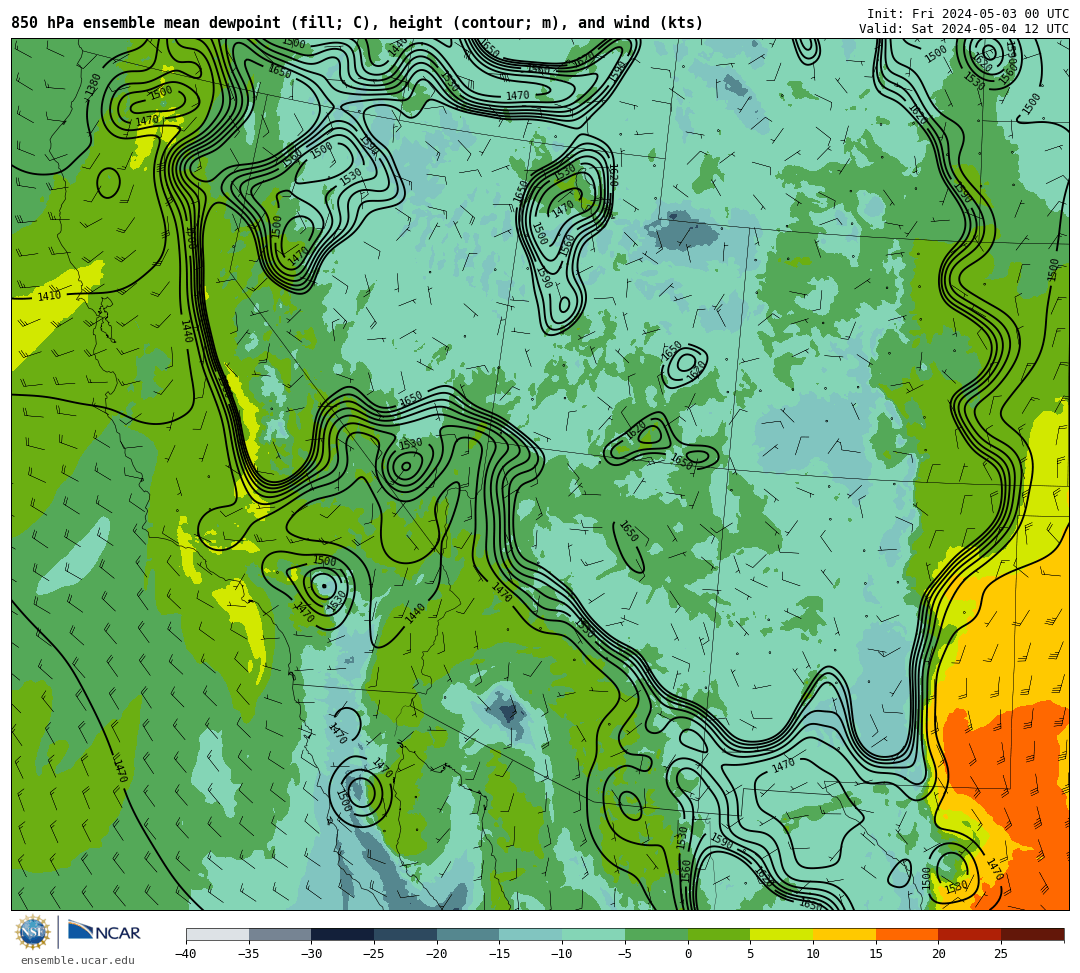Pick the yellow-green 5 to 10 colorbar swatch

point(782,934)
